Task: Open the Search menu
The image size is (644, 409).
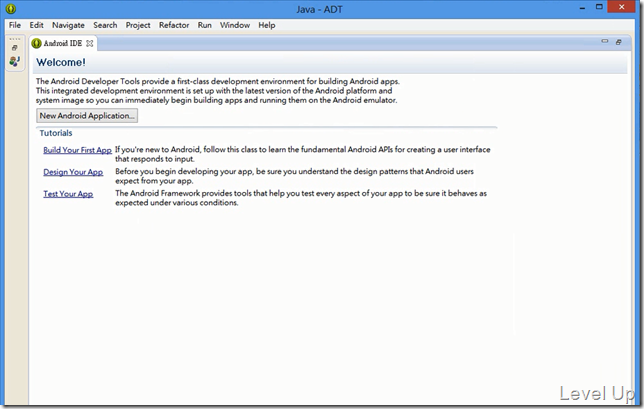Action: pyautogui.click(x=105, y=25)
